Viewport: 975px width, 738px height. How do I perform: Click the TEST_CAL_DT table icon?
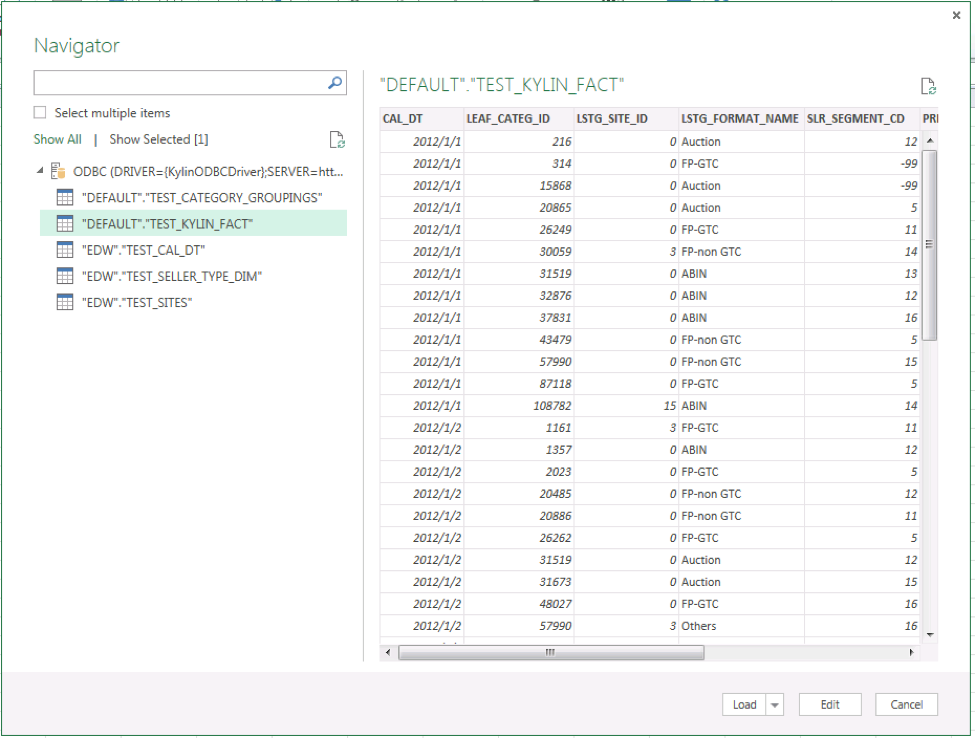point(65,250)
